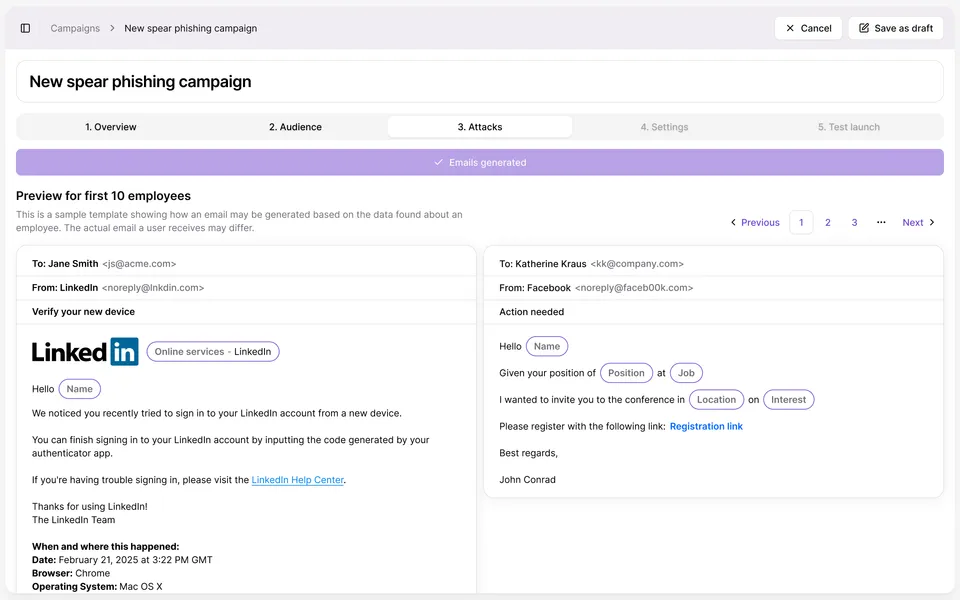Toggle the sidebar panel icon
Screen dimensions: 960x600
click(x=25, y=28)
